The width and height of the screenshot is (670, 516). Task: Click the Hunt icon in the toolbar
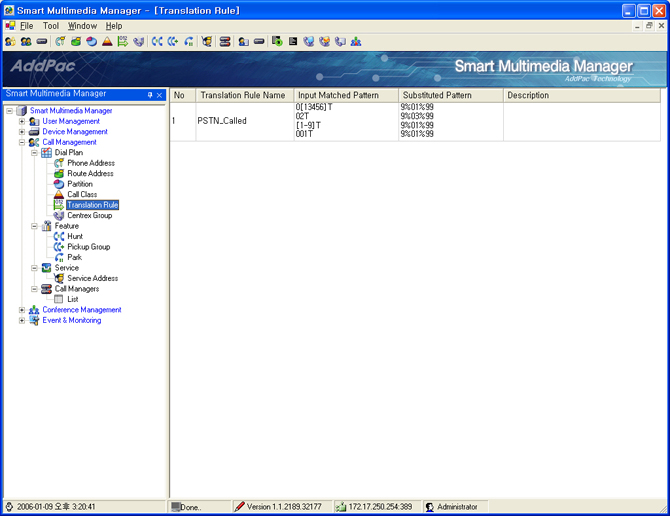(x=157, y=42)
